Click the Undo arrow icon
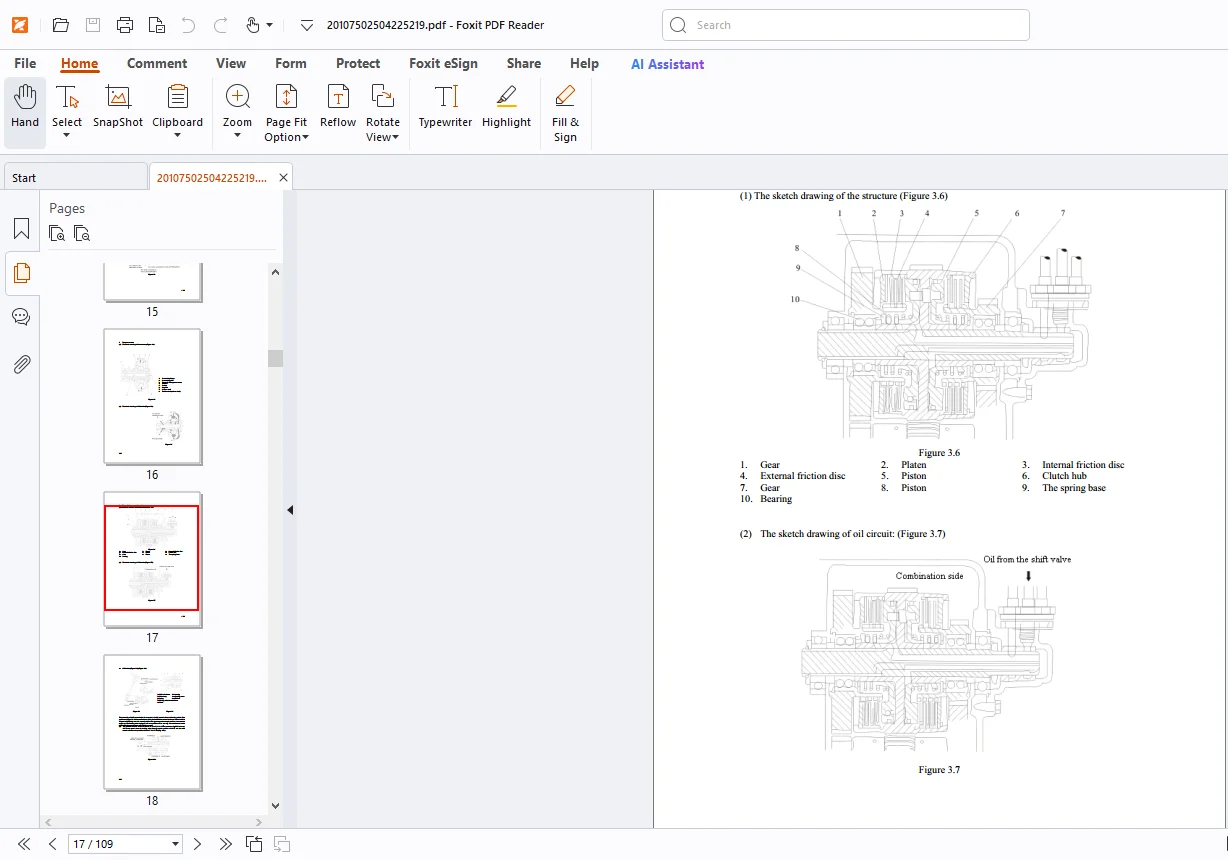Viewport: 1228px width, 860px height. (188, 25)
